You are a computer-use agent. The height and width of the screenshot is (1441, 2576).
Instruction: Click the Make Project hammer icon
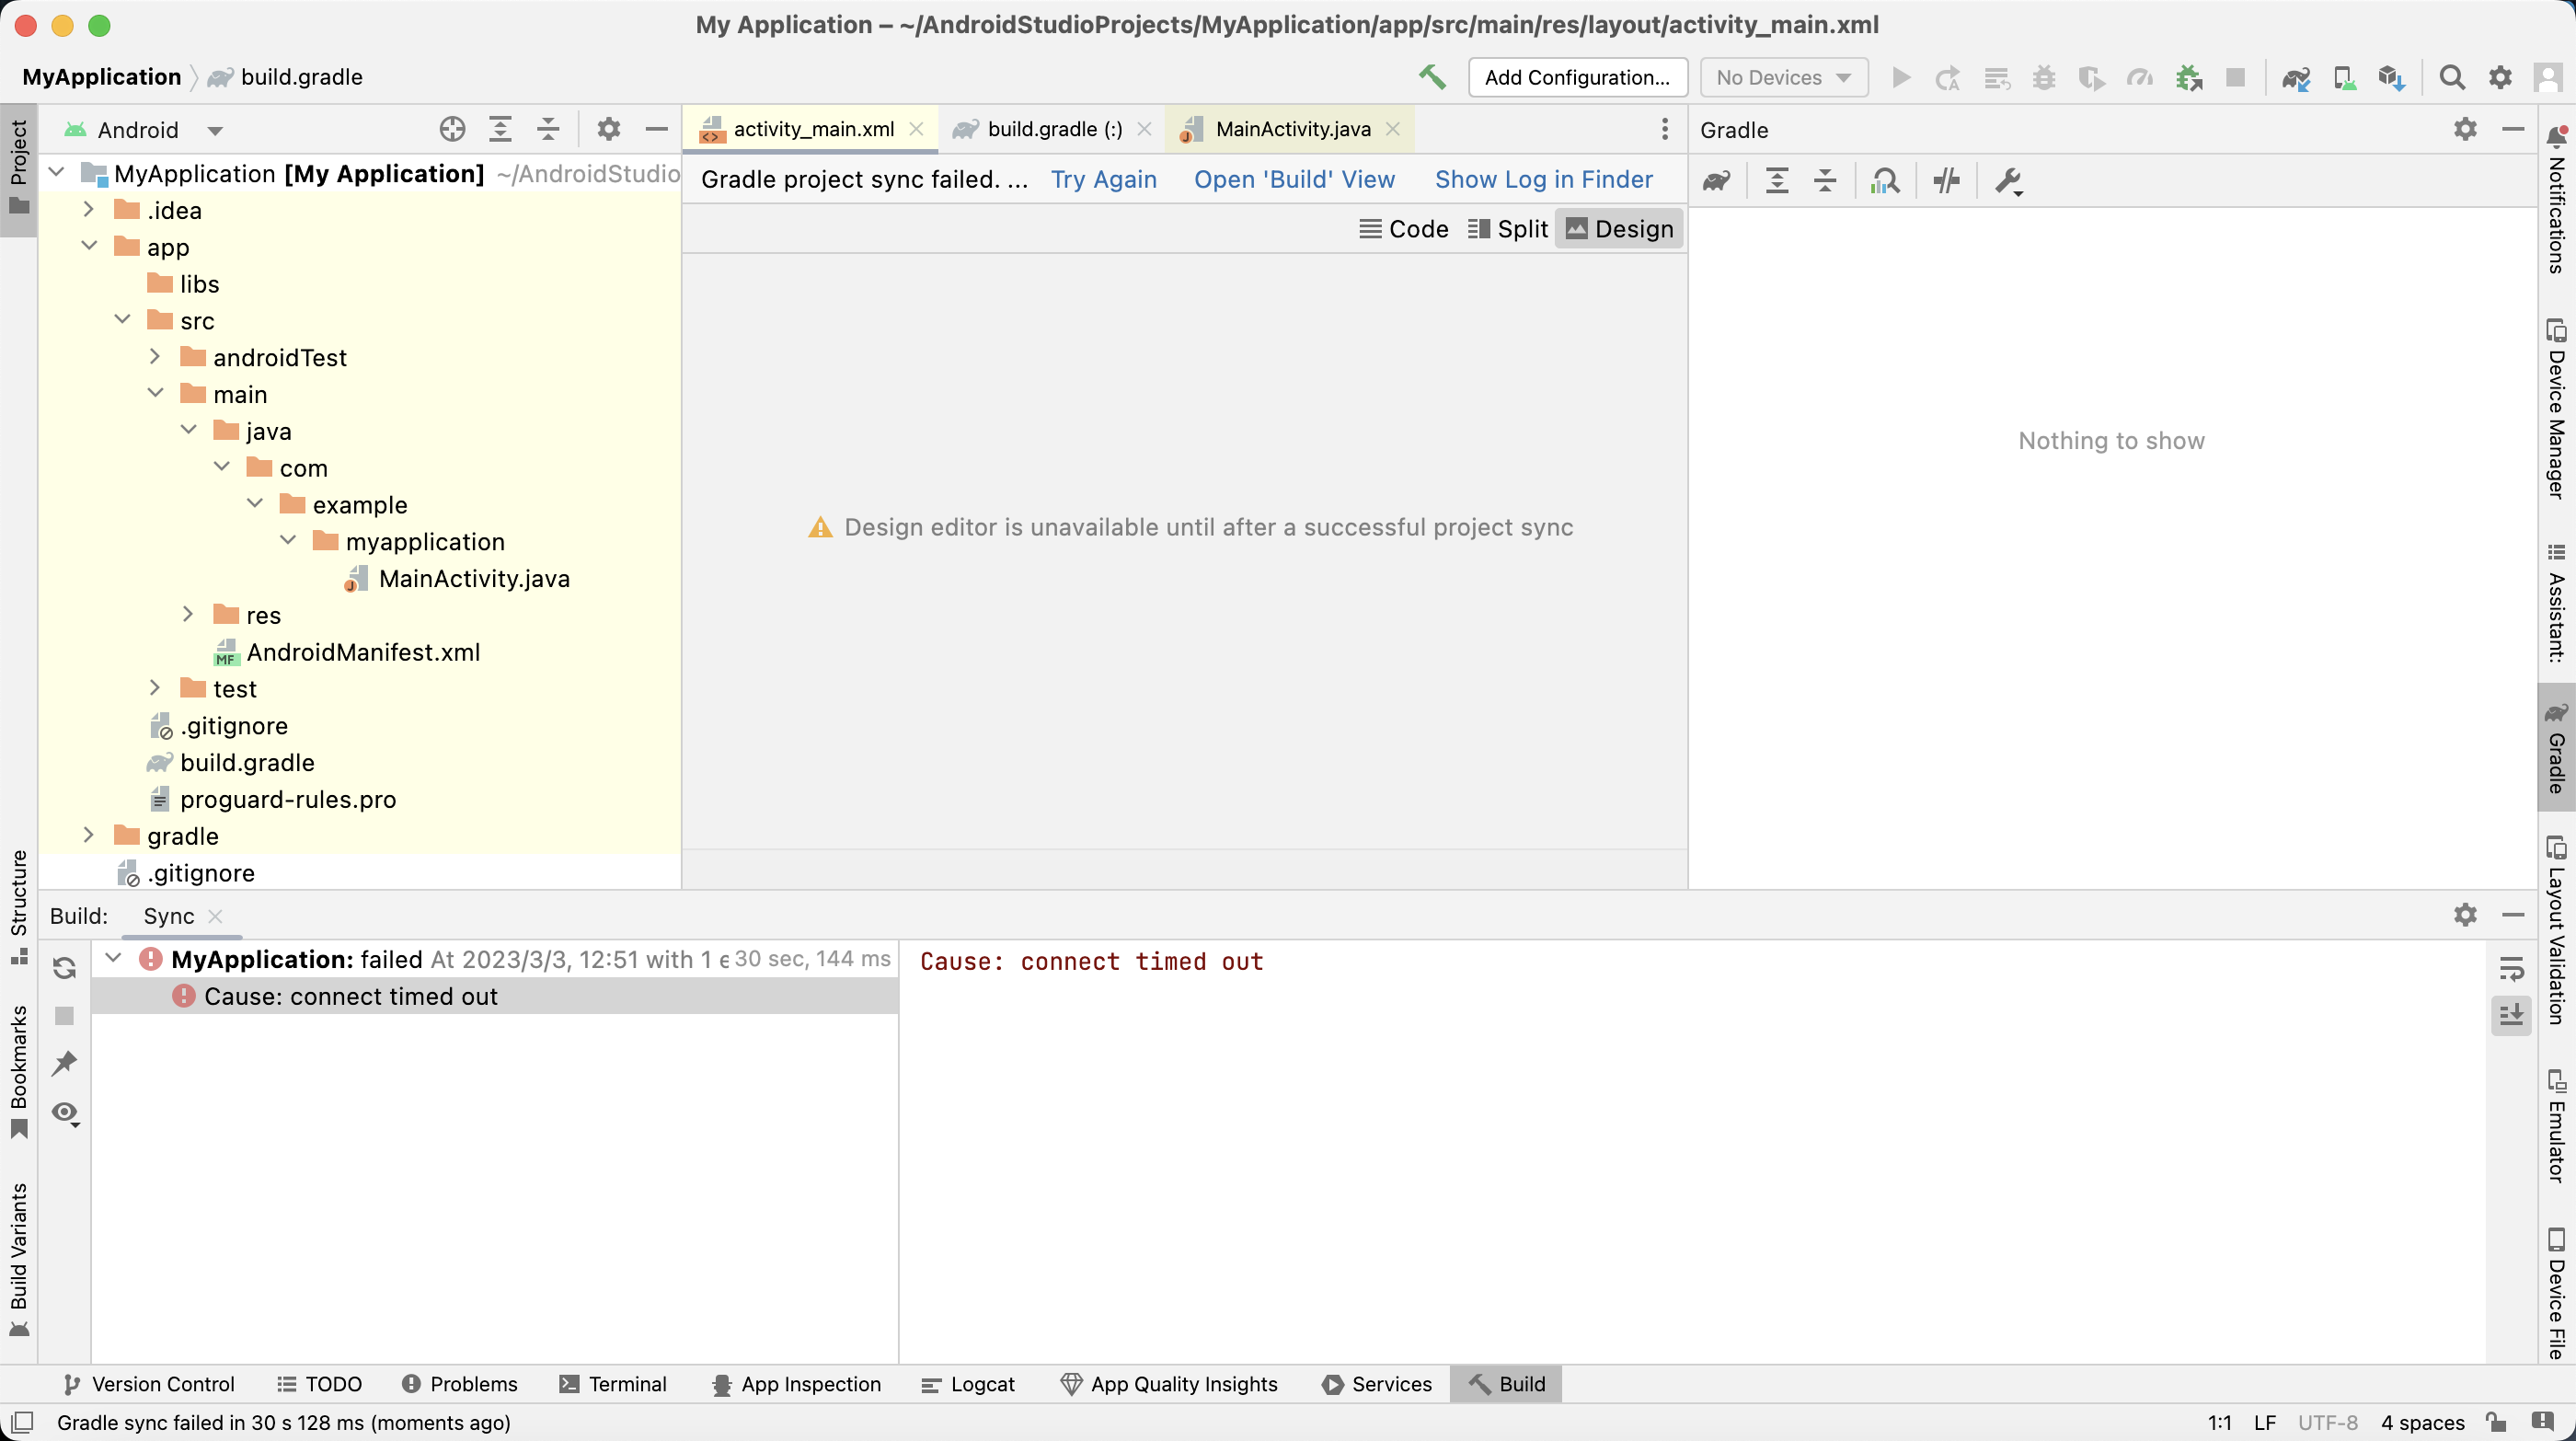tap(1432, 77)
